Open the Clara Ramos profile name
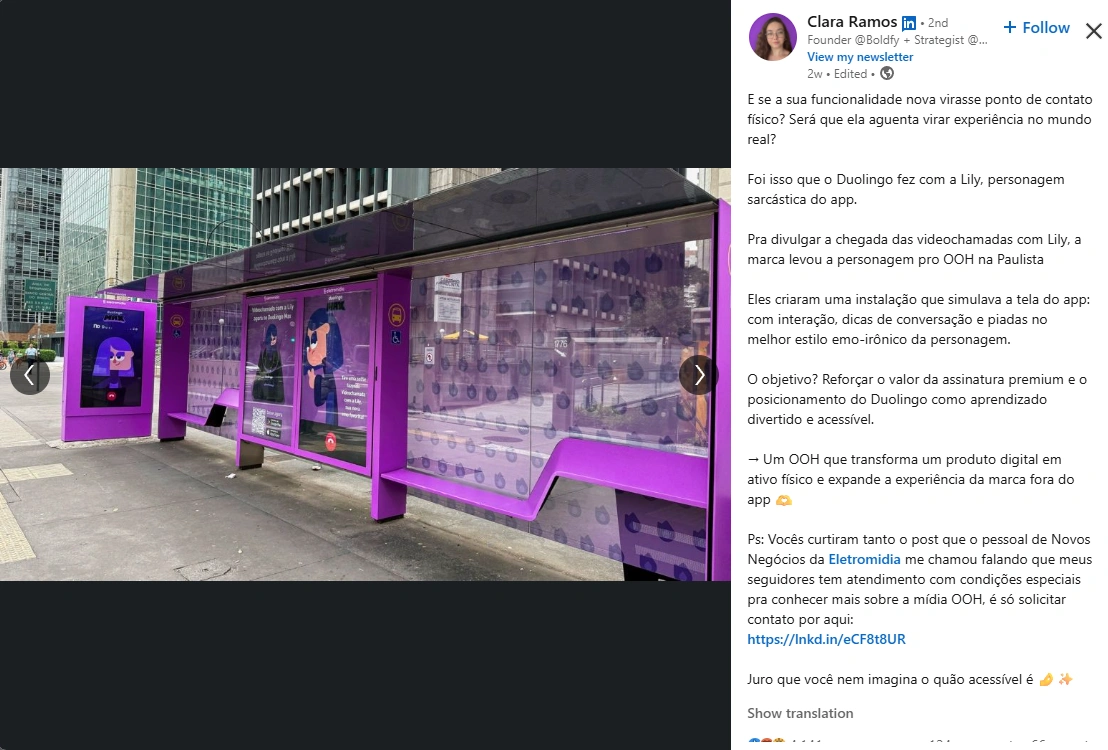 [852, 22]
